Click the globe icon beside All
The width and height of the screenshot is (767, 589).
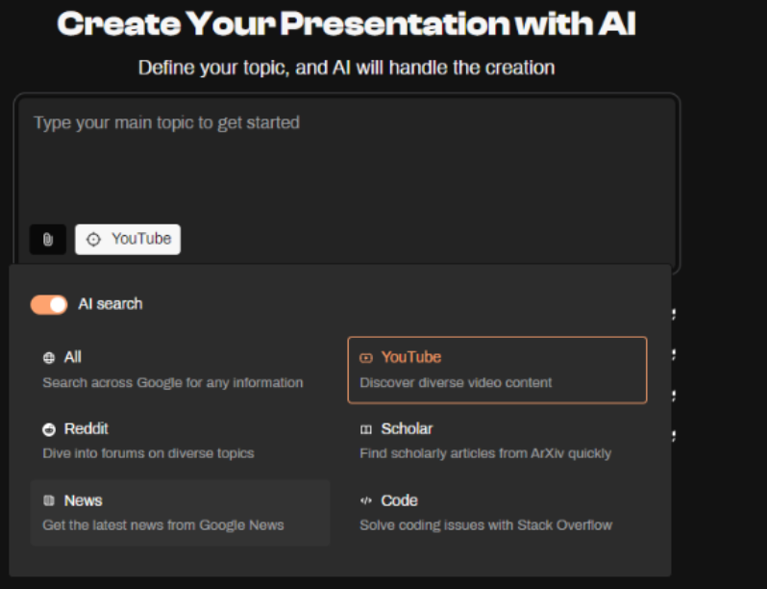click(49, 358)
